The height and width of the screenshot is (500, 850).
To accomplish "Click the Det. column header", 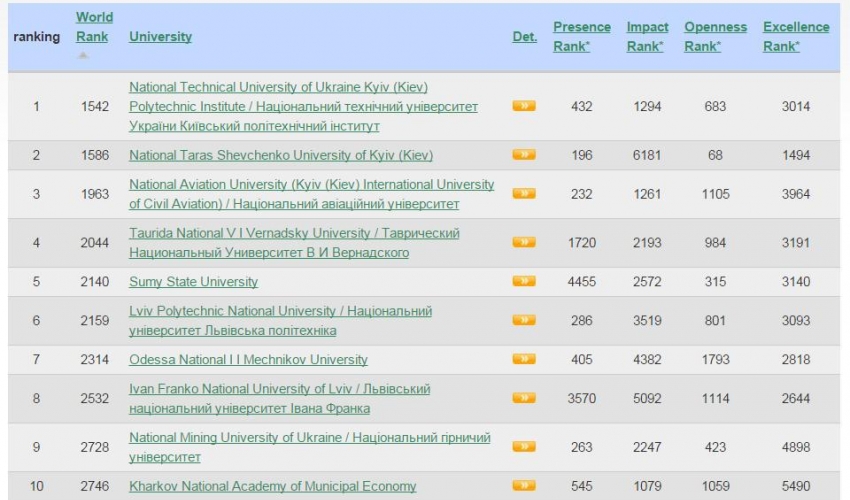I will [524, 37].
